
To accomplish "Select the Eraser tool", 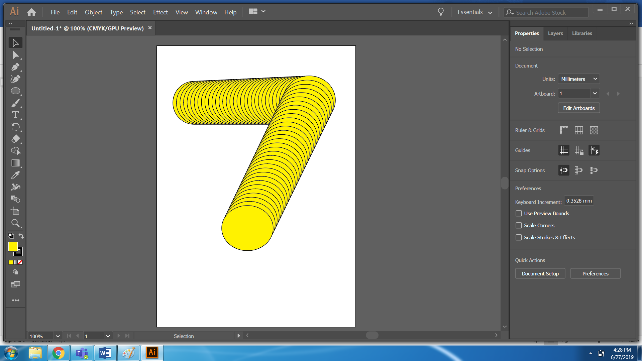I will tap(16, 139).
